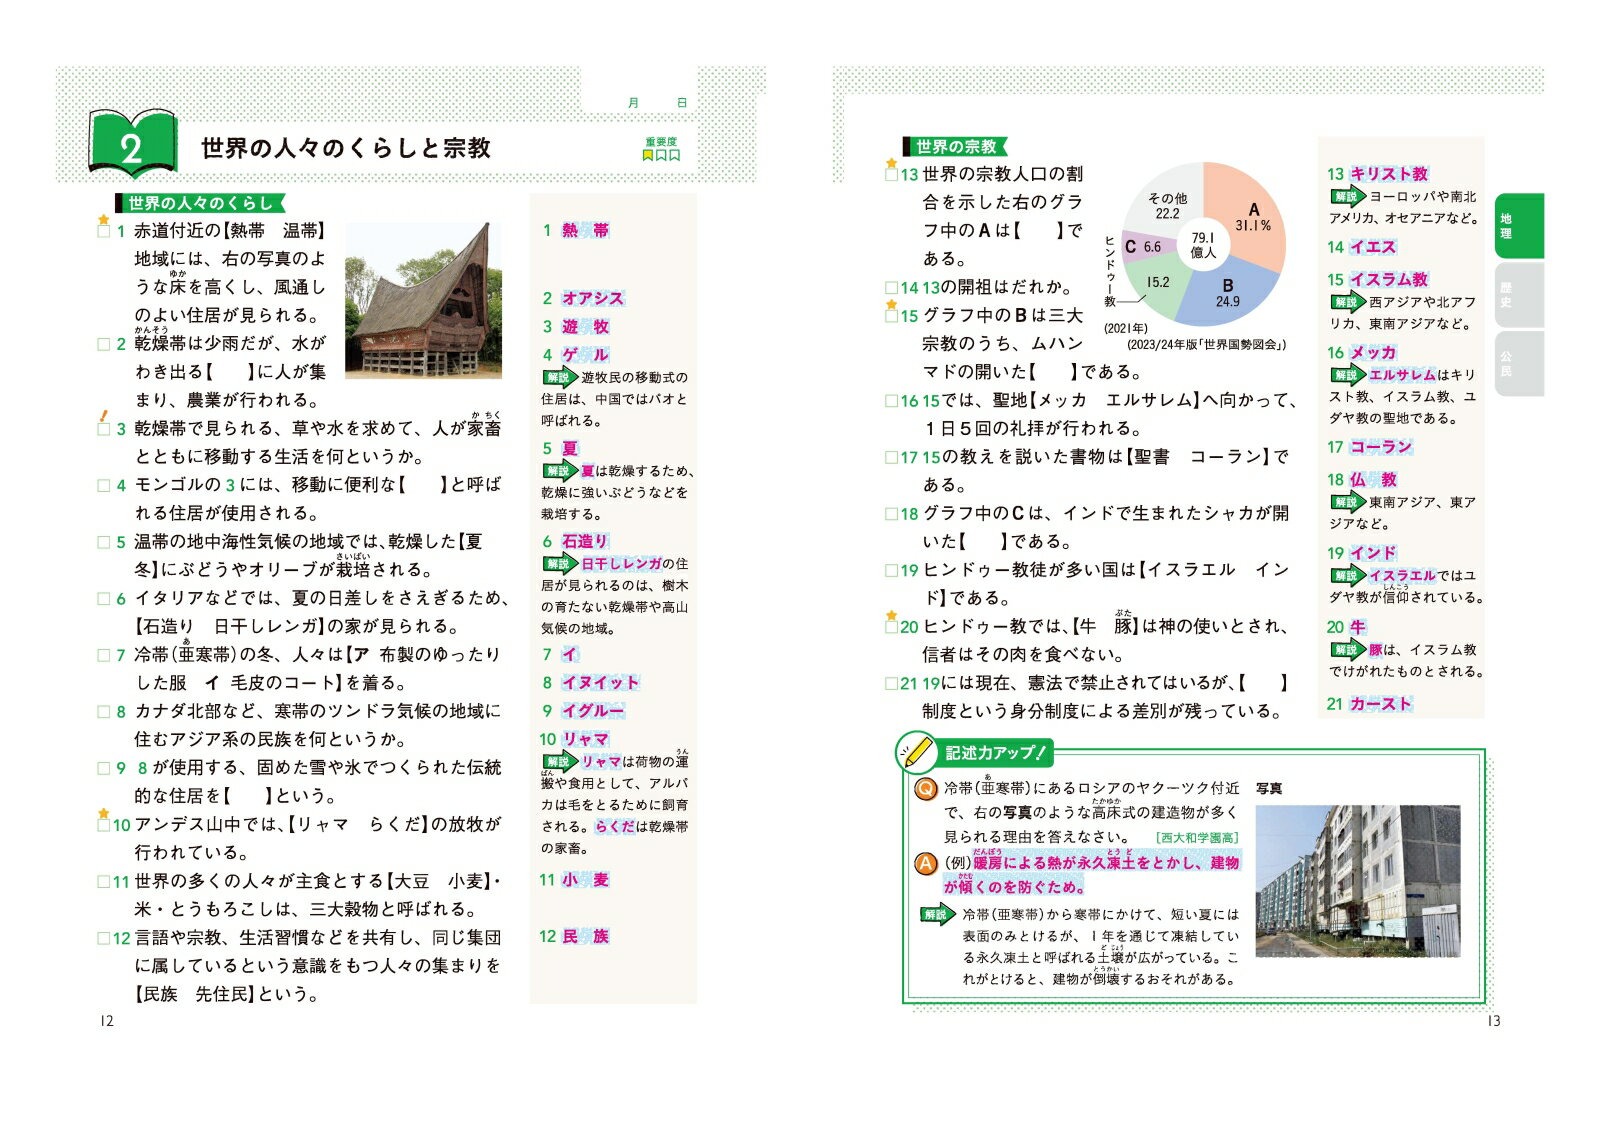
Task: Click the 解説 badge under answer 4 ゲル
Action: [x=560, y=377]
